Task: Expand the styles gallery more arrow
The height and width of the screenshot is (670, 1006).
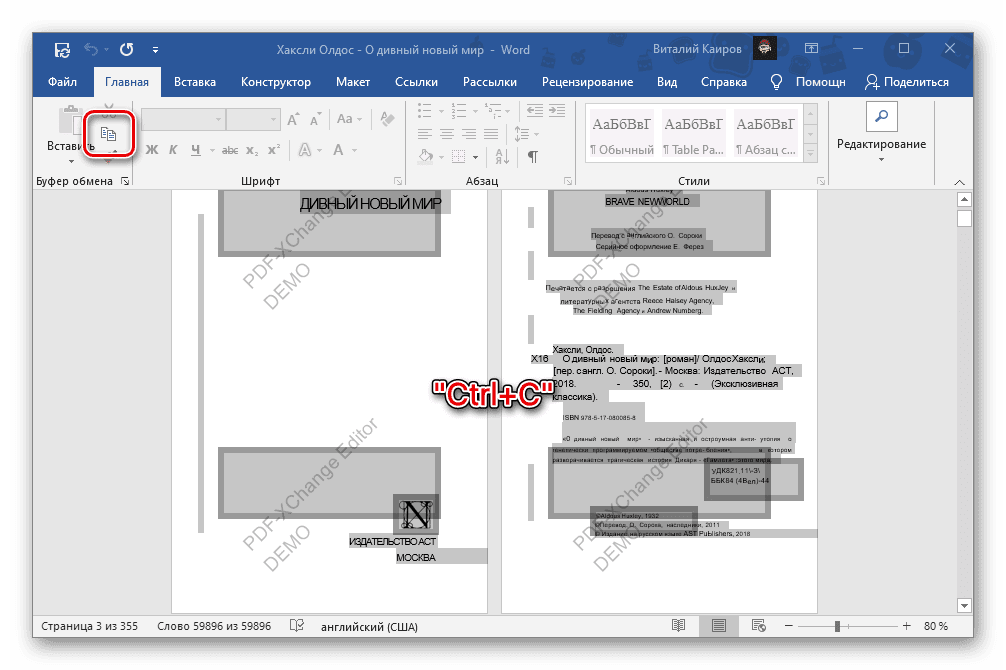Action: coord(811,154)
